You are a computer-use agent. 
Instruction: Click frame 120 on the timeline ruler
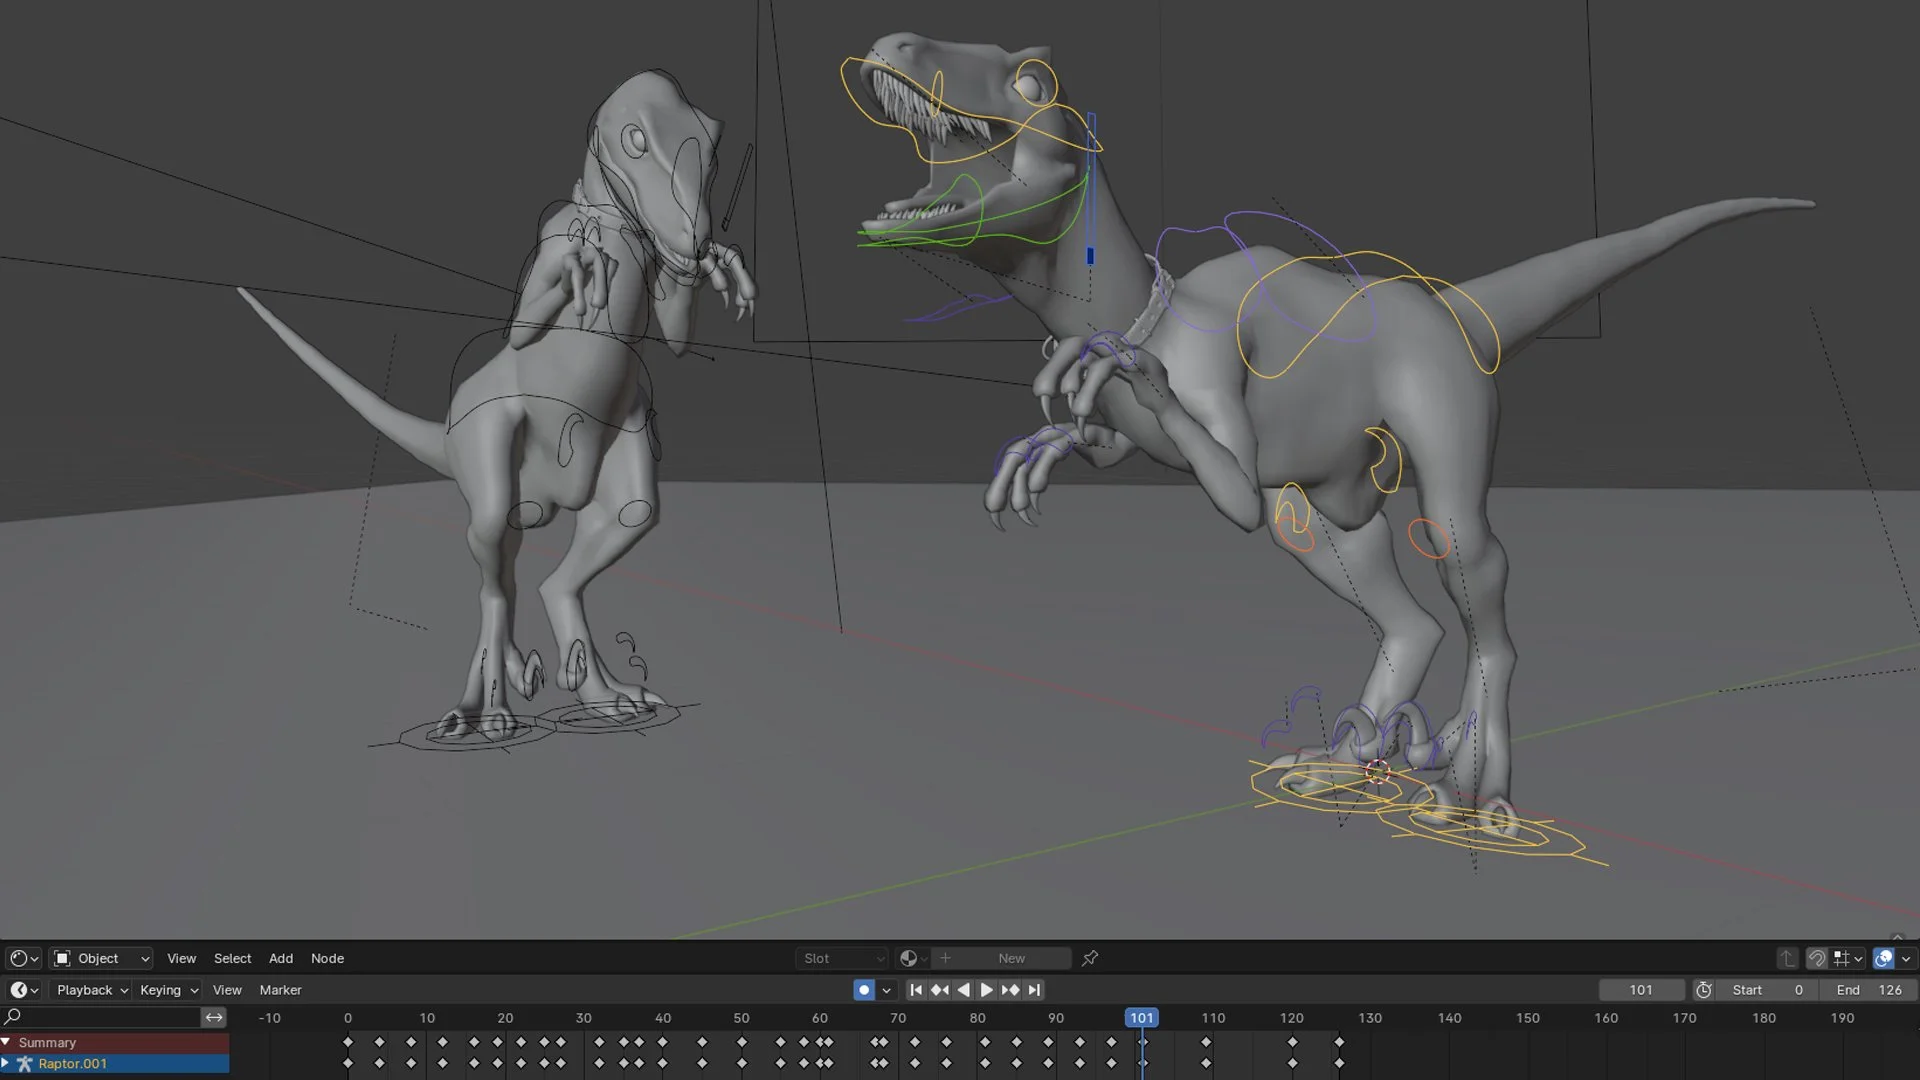pos(1291,1018)
